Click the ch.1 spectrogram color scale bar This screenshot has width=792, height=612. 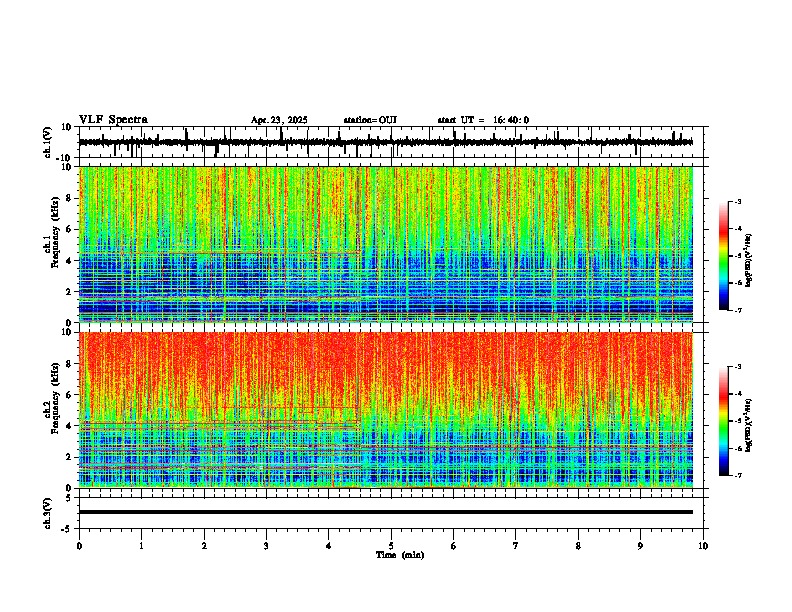(724, 256)
